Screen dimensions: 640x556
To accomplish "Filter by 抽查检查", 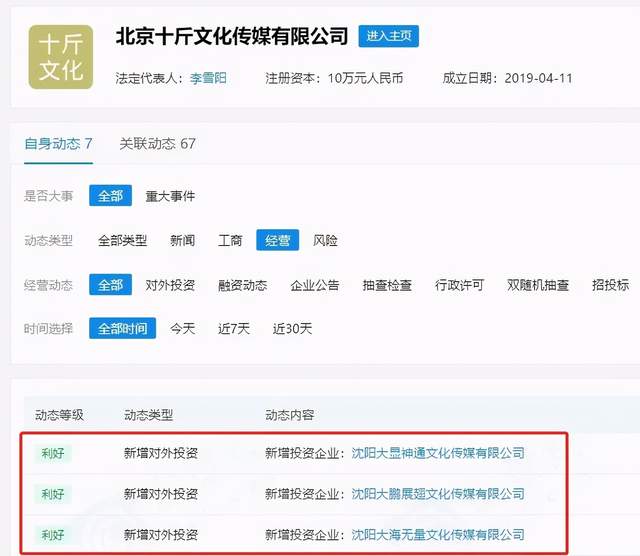I will point(387,285).
